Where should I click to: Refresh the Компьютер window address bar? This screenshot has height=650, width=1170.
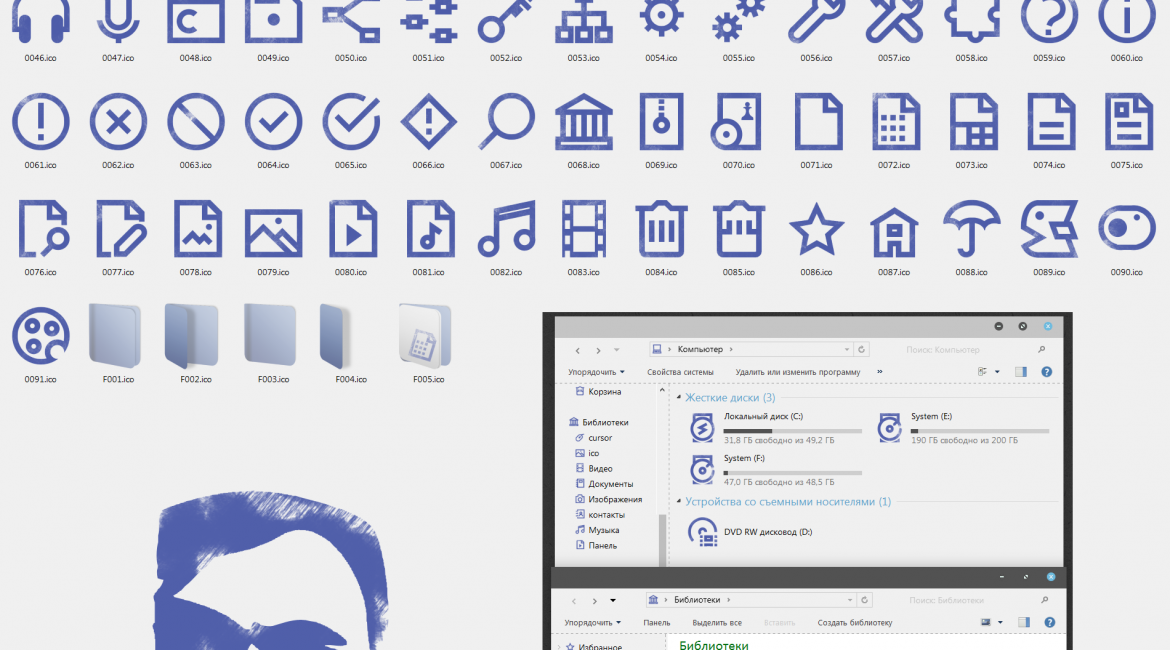(x=861, y=349)
